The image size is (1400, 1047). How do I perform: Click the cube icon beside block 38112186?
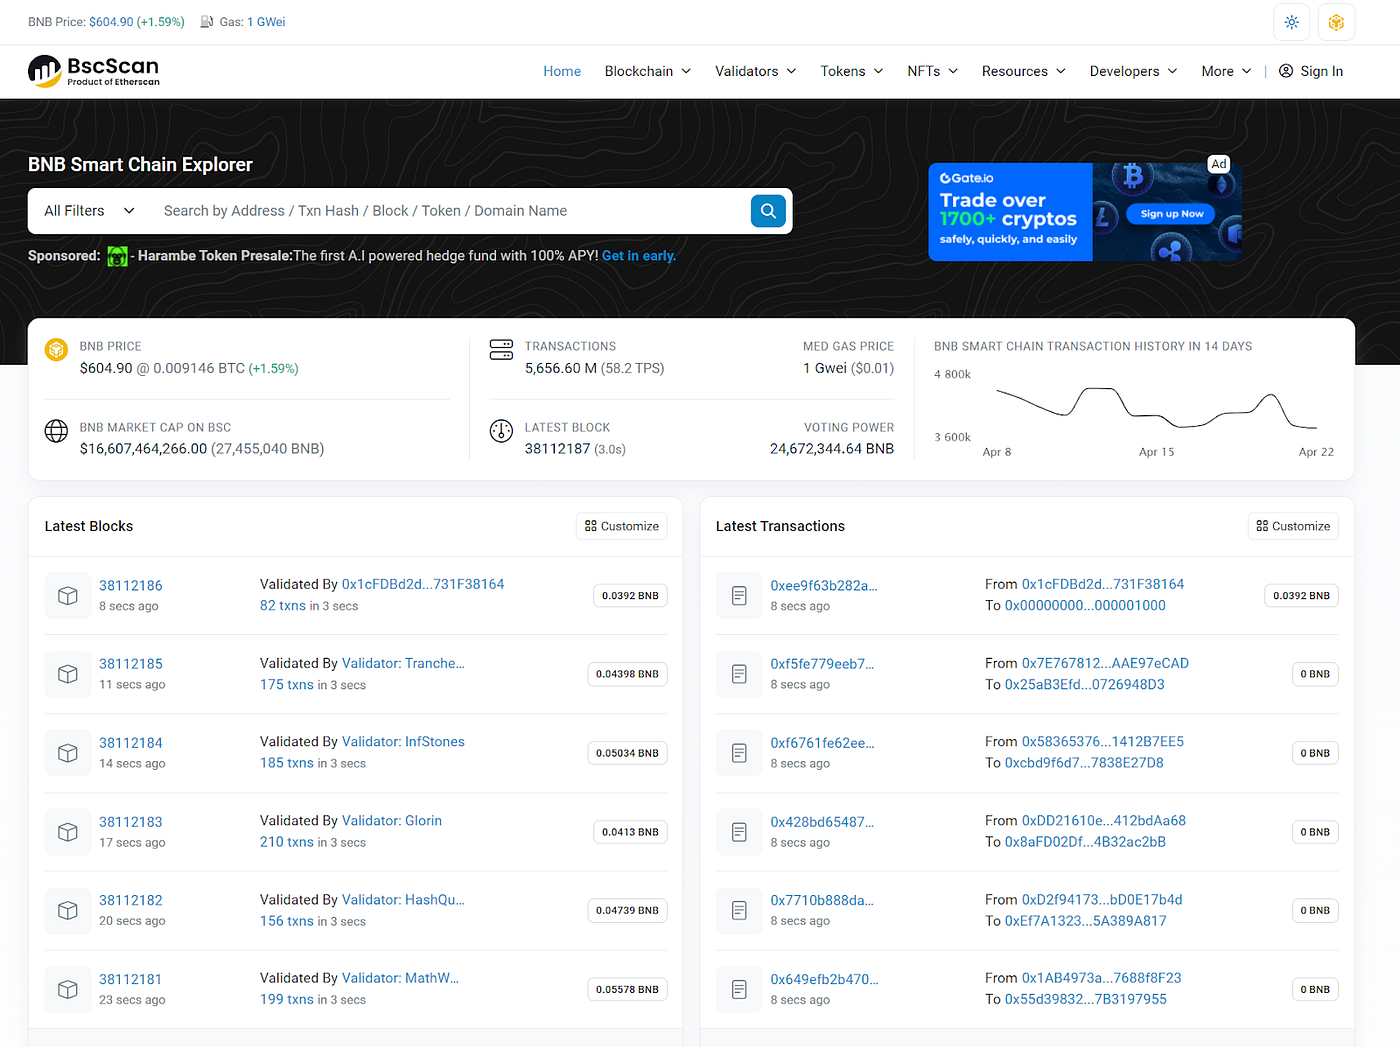[x=67, y=595]
